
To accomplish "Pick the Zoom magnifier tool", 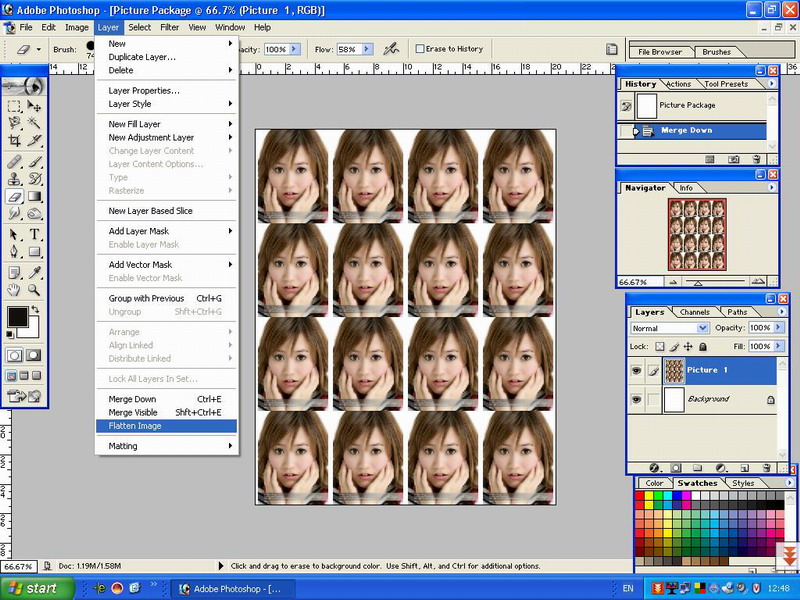I will click(34, 290).
